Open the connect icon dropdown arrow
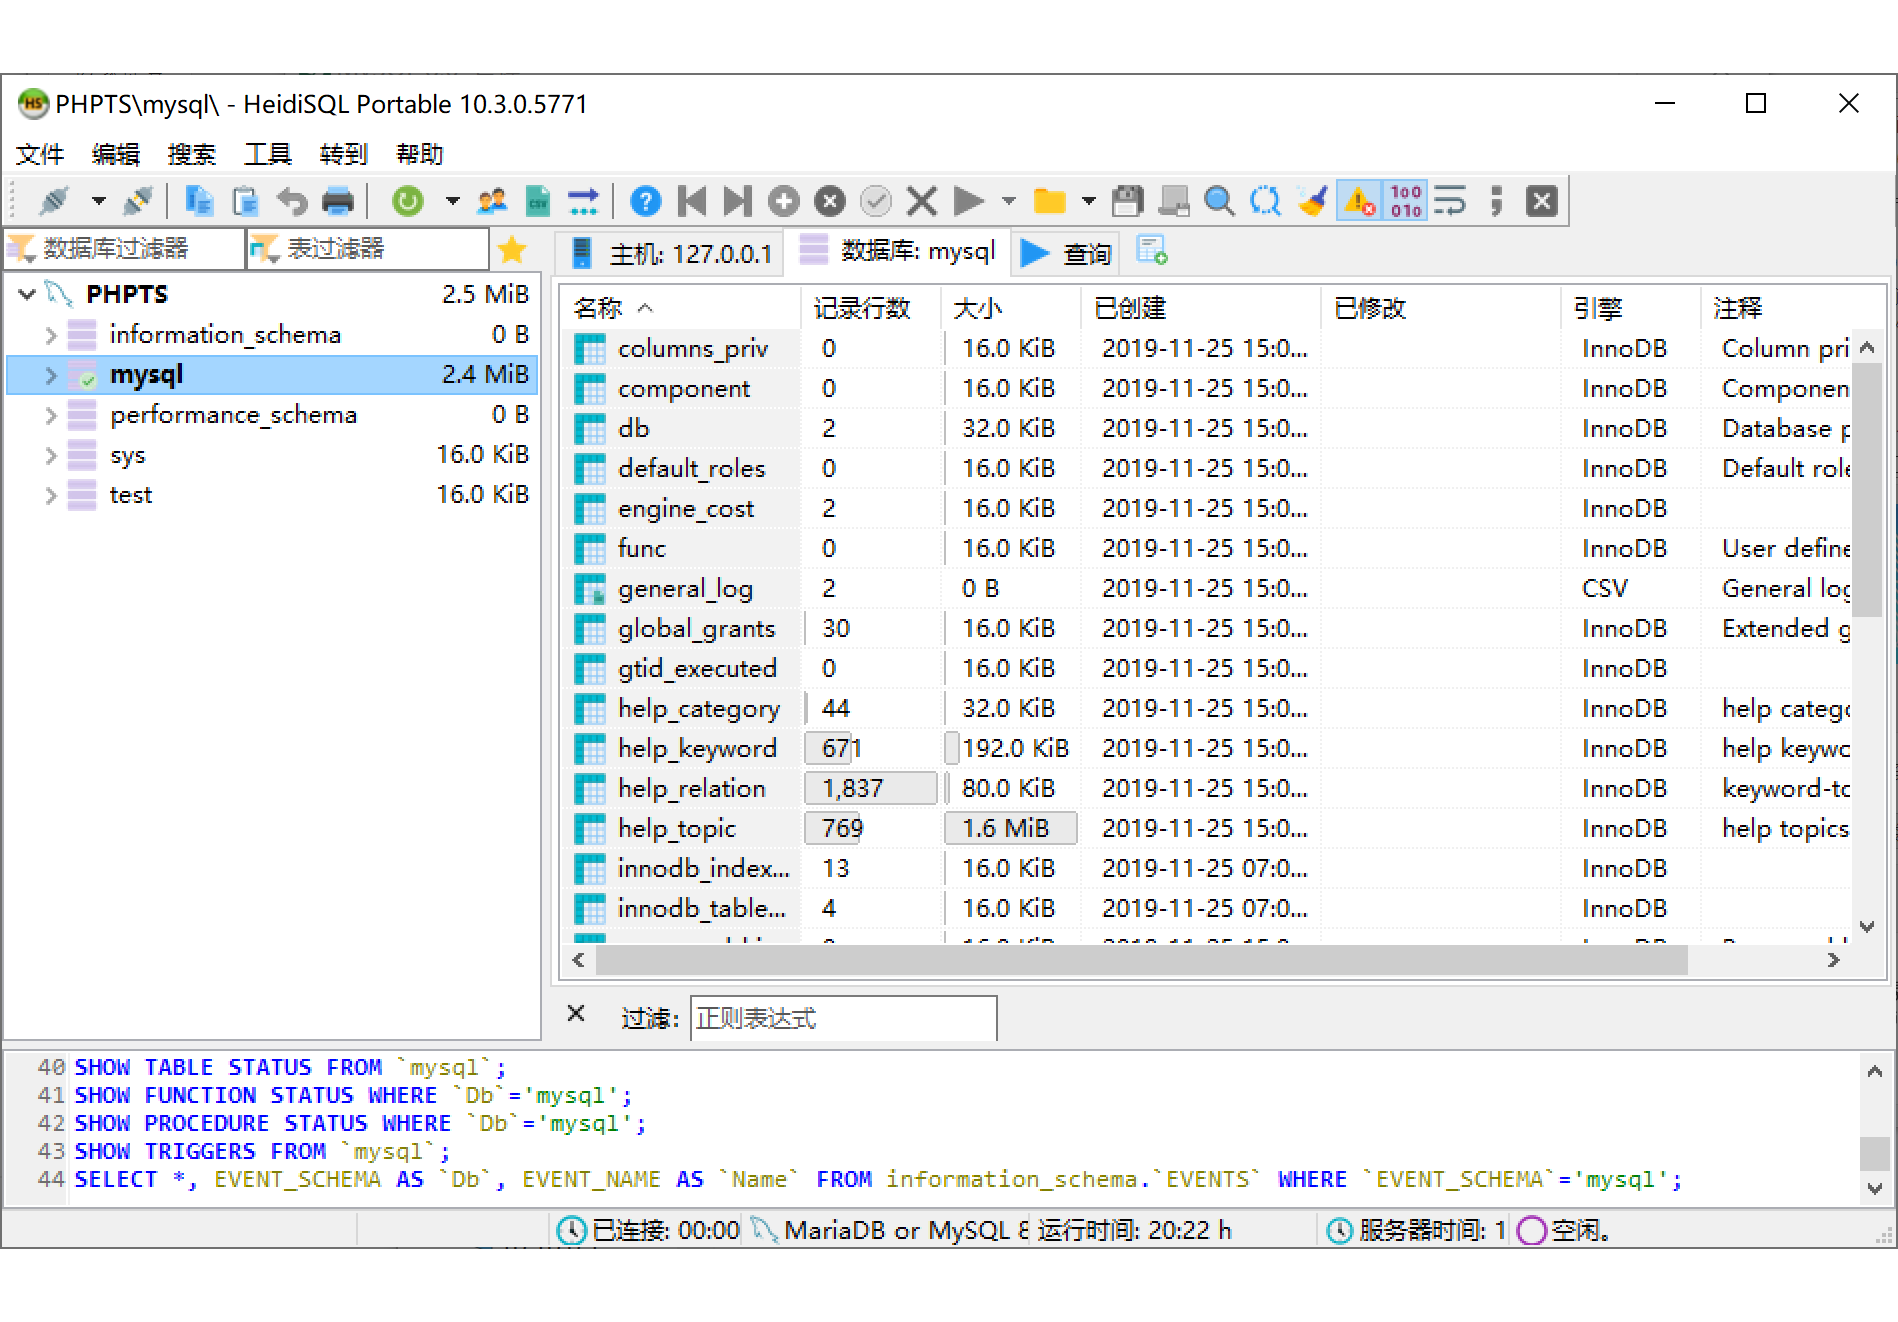 click(98, 201)
